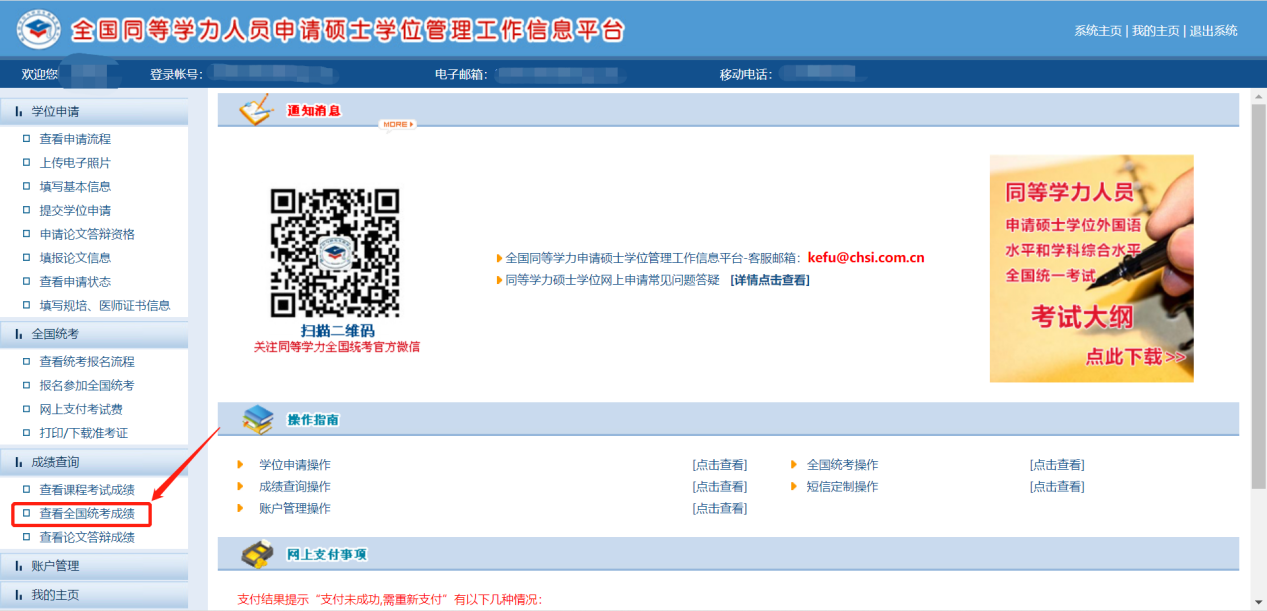Click orange arrow bullet before 学位申请操作
The height and width of the screenshot is (611, 1267).
coord(240,465)
